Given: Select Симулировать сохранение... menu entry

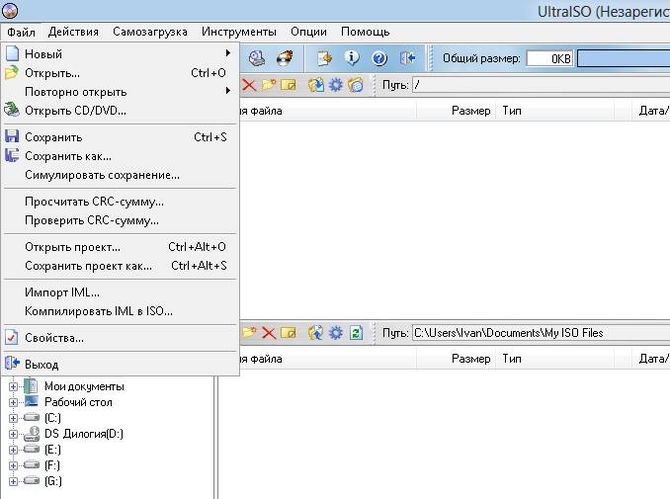Looking at the screenshot, I should (x=120, y=174).
